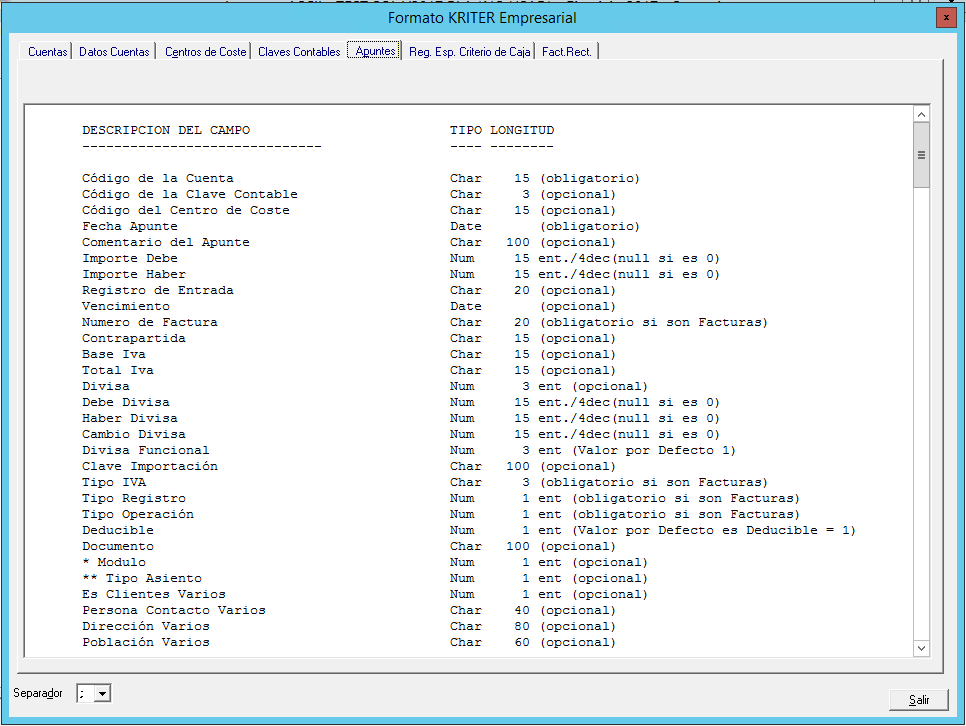Select the 'Base Iva' line

tap(349, 354)
